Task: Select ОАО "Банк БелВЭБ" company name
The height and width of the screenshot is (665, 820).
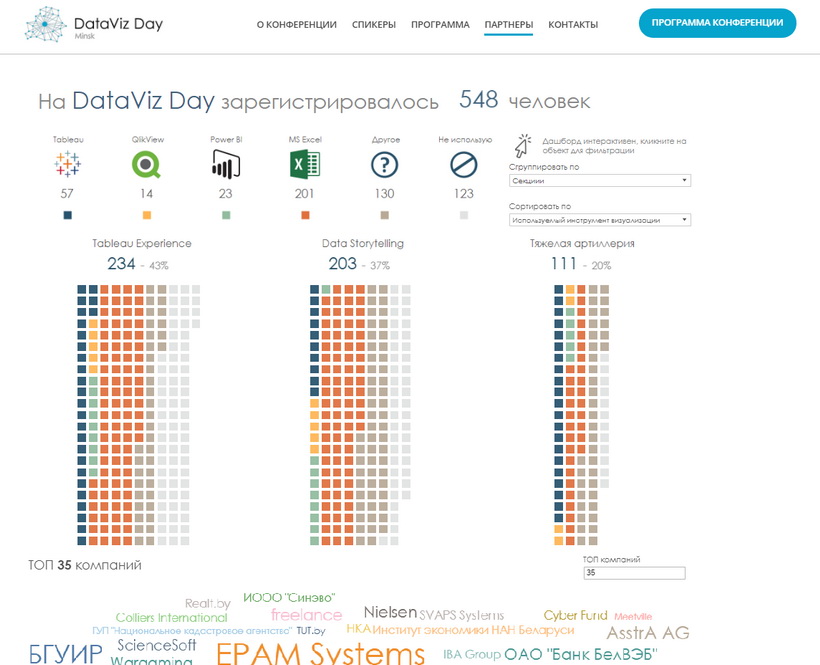Action: 580,654
